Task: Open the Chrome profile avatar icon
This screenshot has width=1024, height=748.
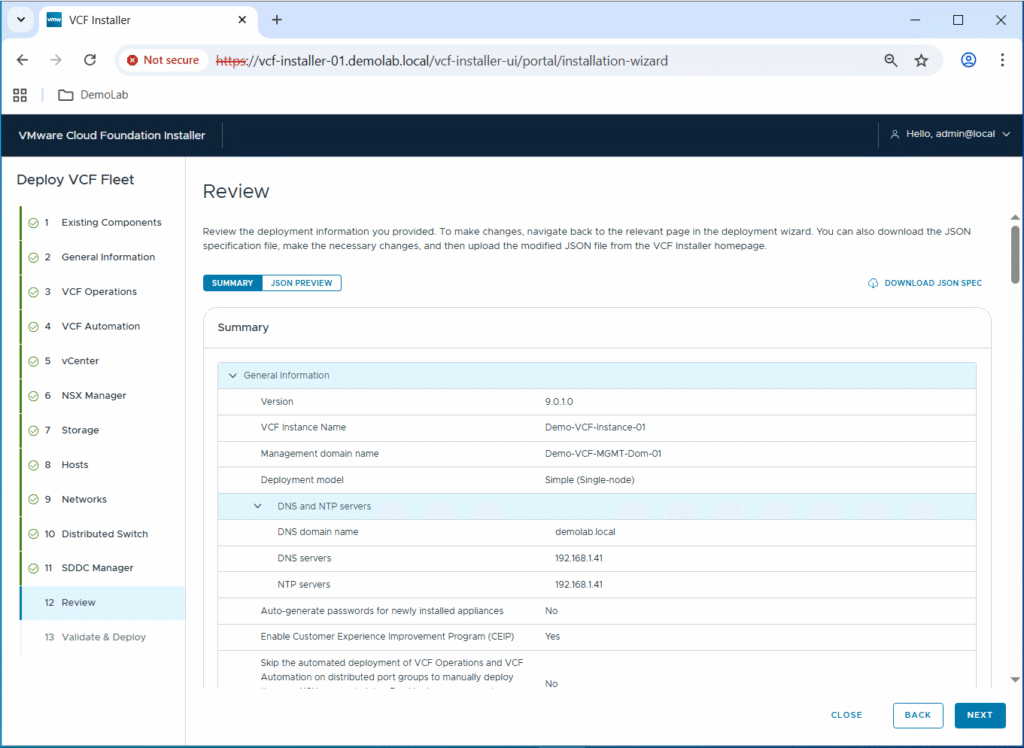Action: point(968,60)
